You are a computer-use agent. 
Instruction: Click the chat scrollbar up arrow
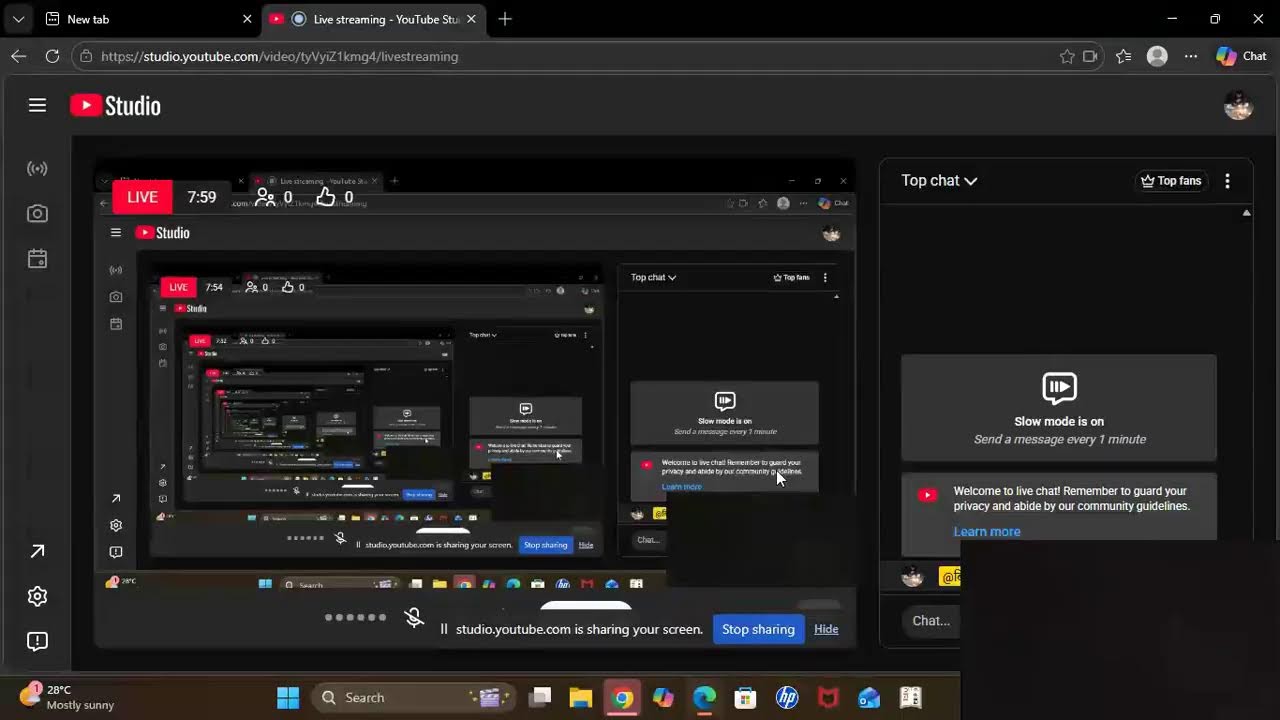pyautogui.click(x=1246, y=213)
